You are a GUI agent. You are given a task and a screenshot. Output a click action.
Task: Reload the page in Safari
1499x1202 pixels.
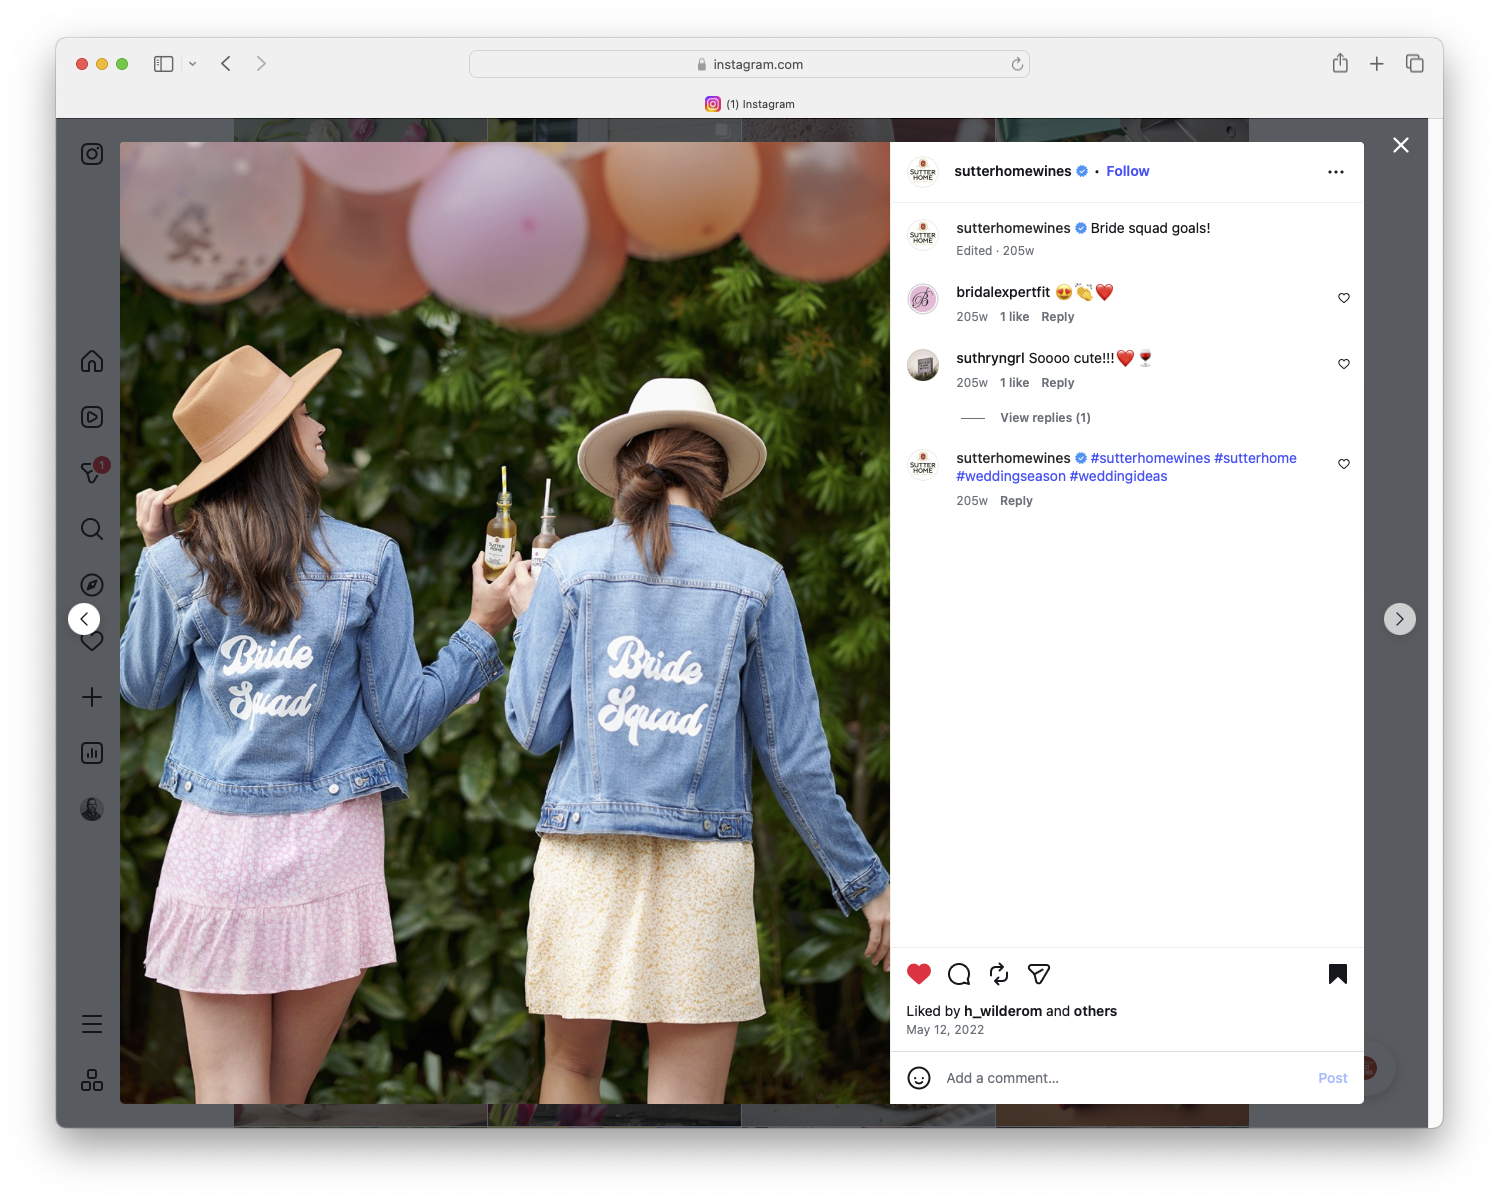(1017, 64)
